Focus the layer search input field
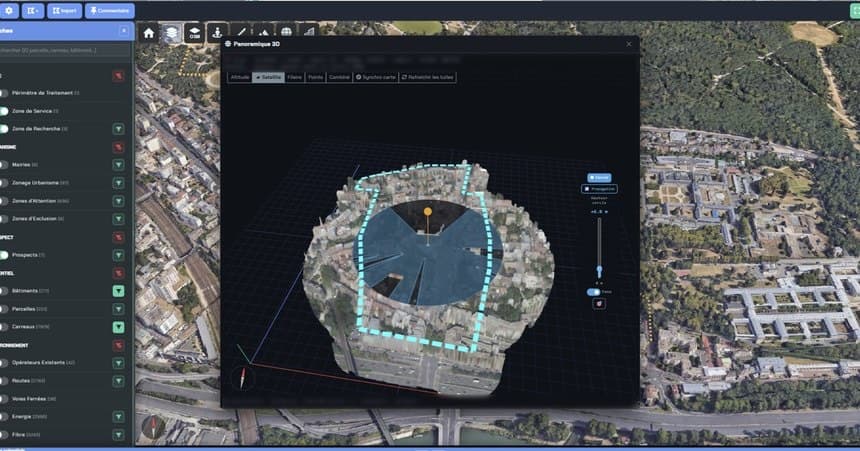The height and width of the screenshot is (451, 860). pos(65,50)
